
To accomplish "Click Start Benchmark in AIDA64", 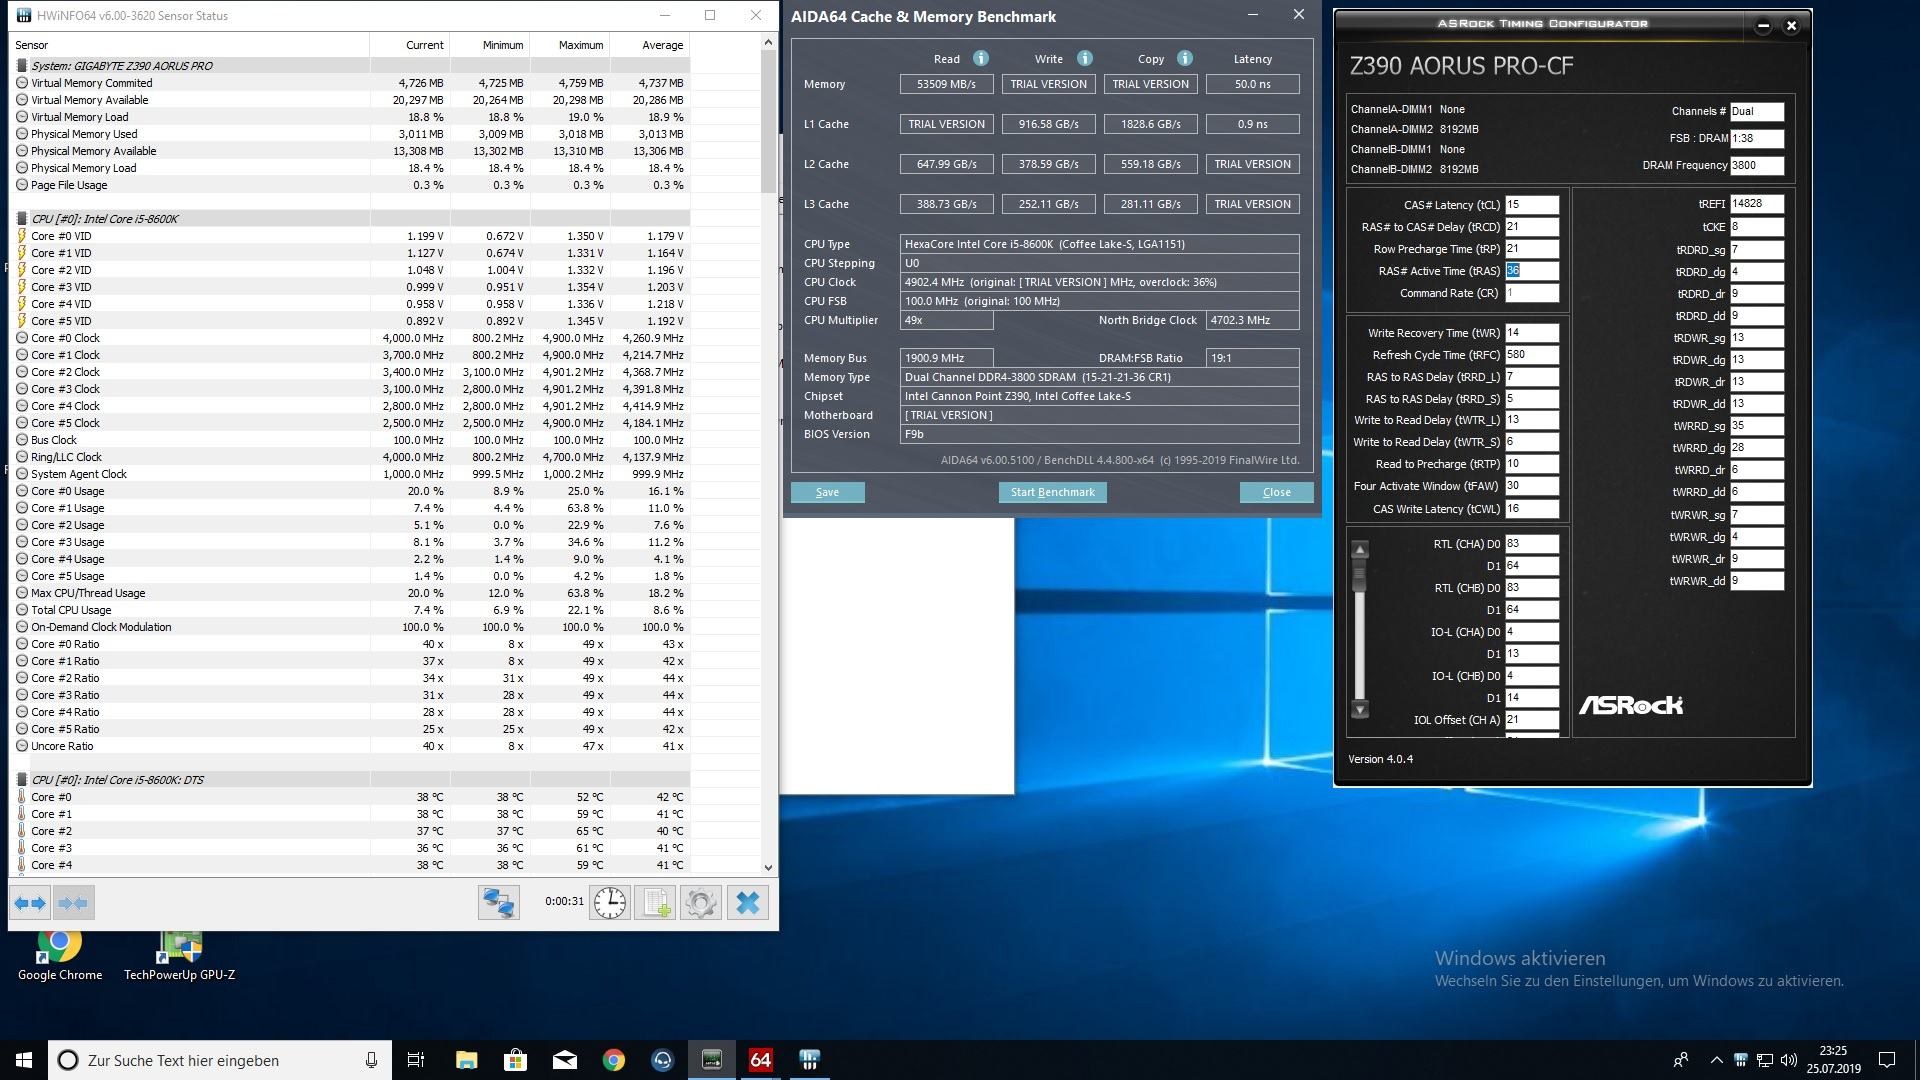I will coord(1052,492).
